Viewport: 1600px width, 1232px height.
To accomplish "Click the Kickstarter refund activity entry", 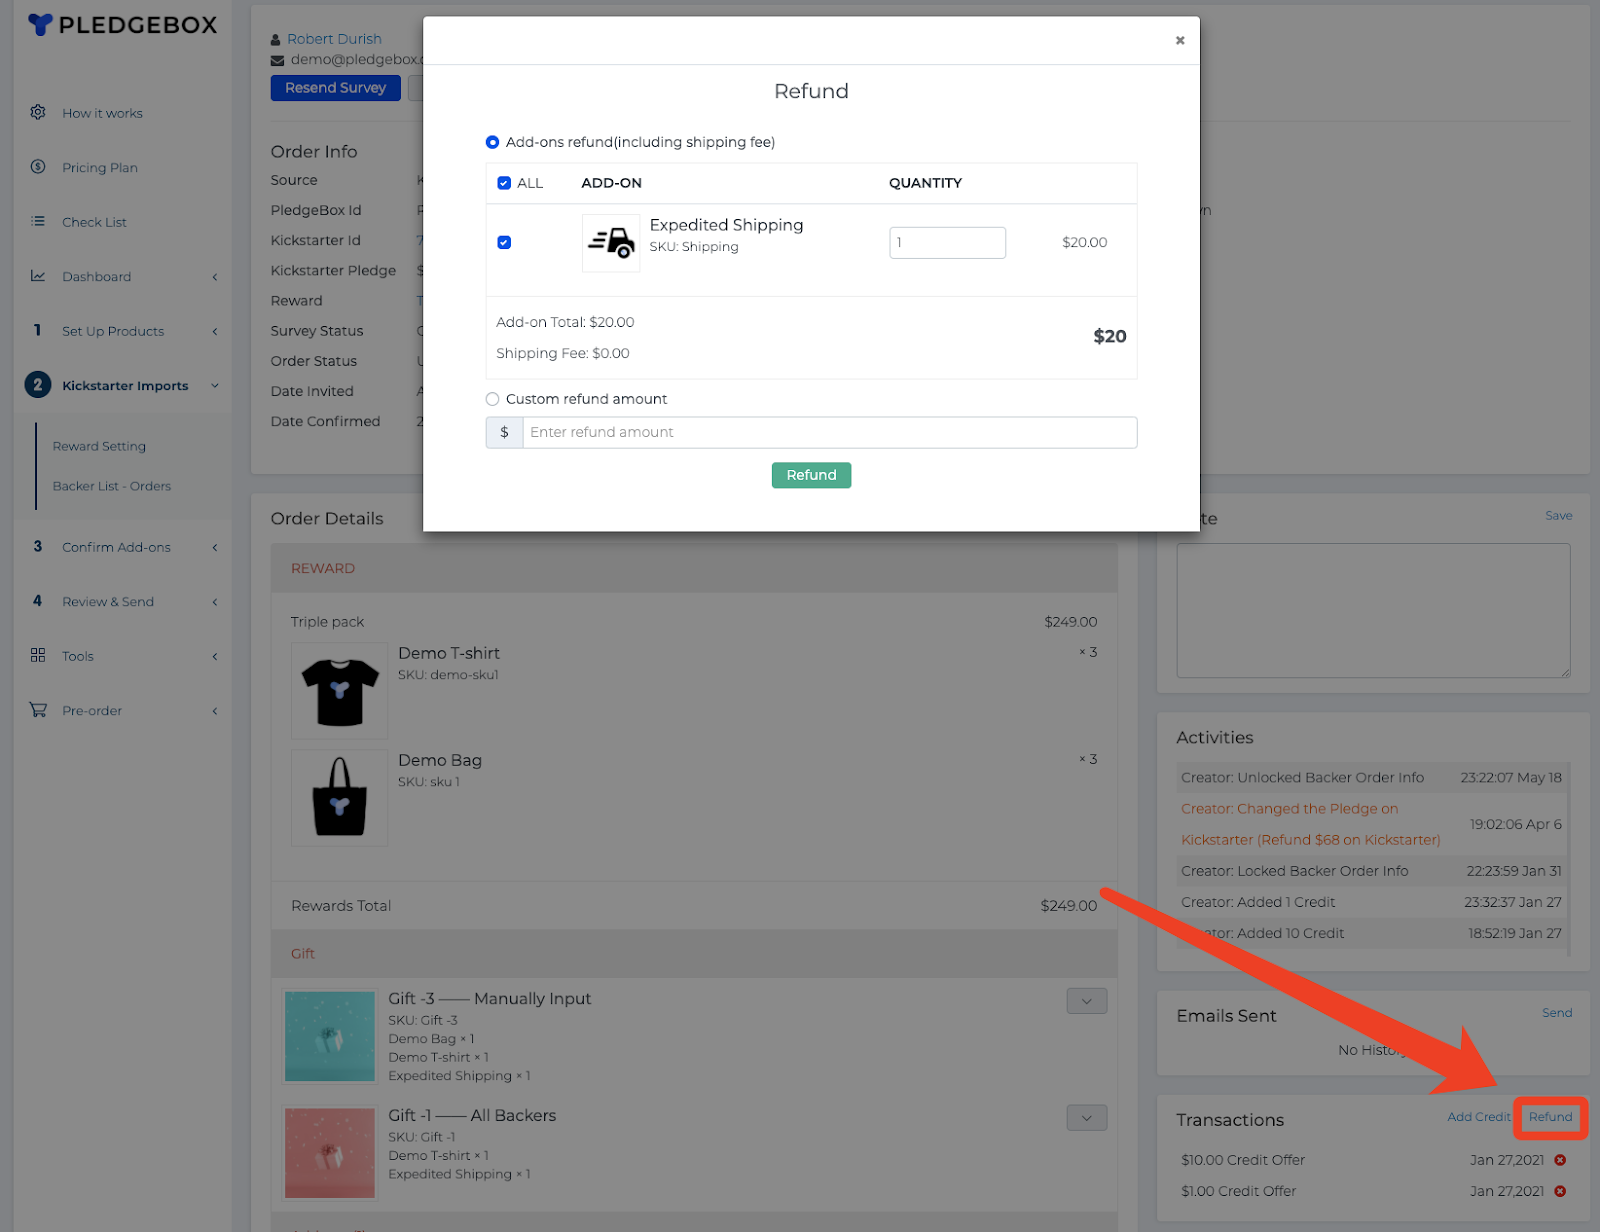I will (x=1311, y=824).
